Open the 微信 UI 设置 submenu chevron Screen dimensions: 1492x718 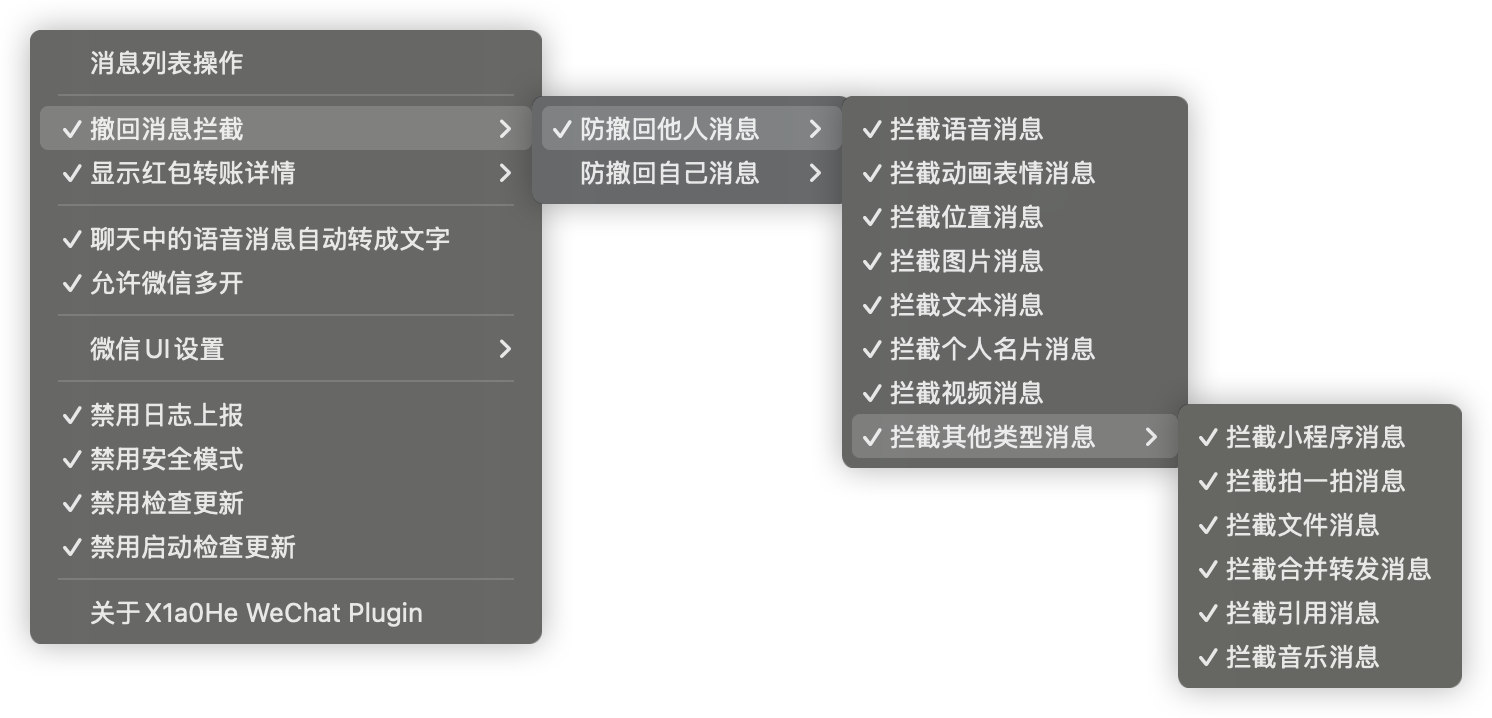pyautogui.click(x=505, y=349)
